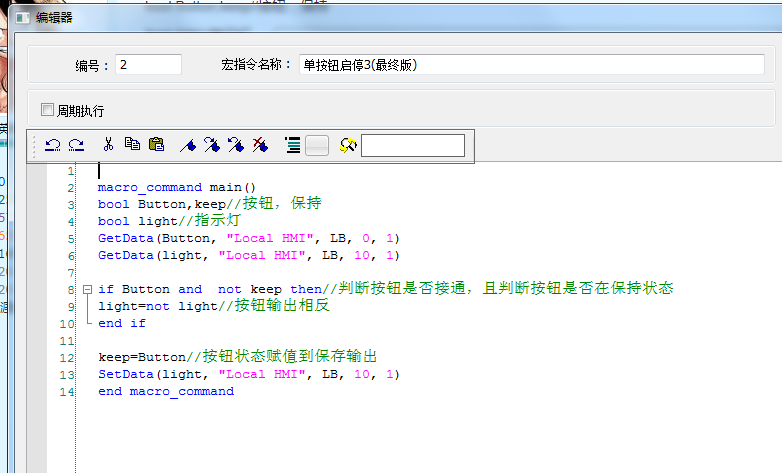
Task: Clear all bookmarks with red-X flag
Action: (x=259, y=145)
